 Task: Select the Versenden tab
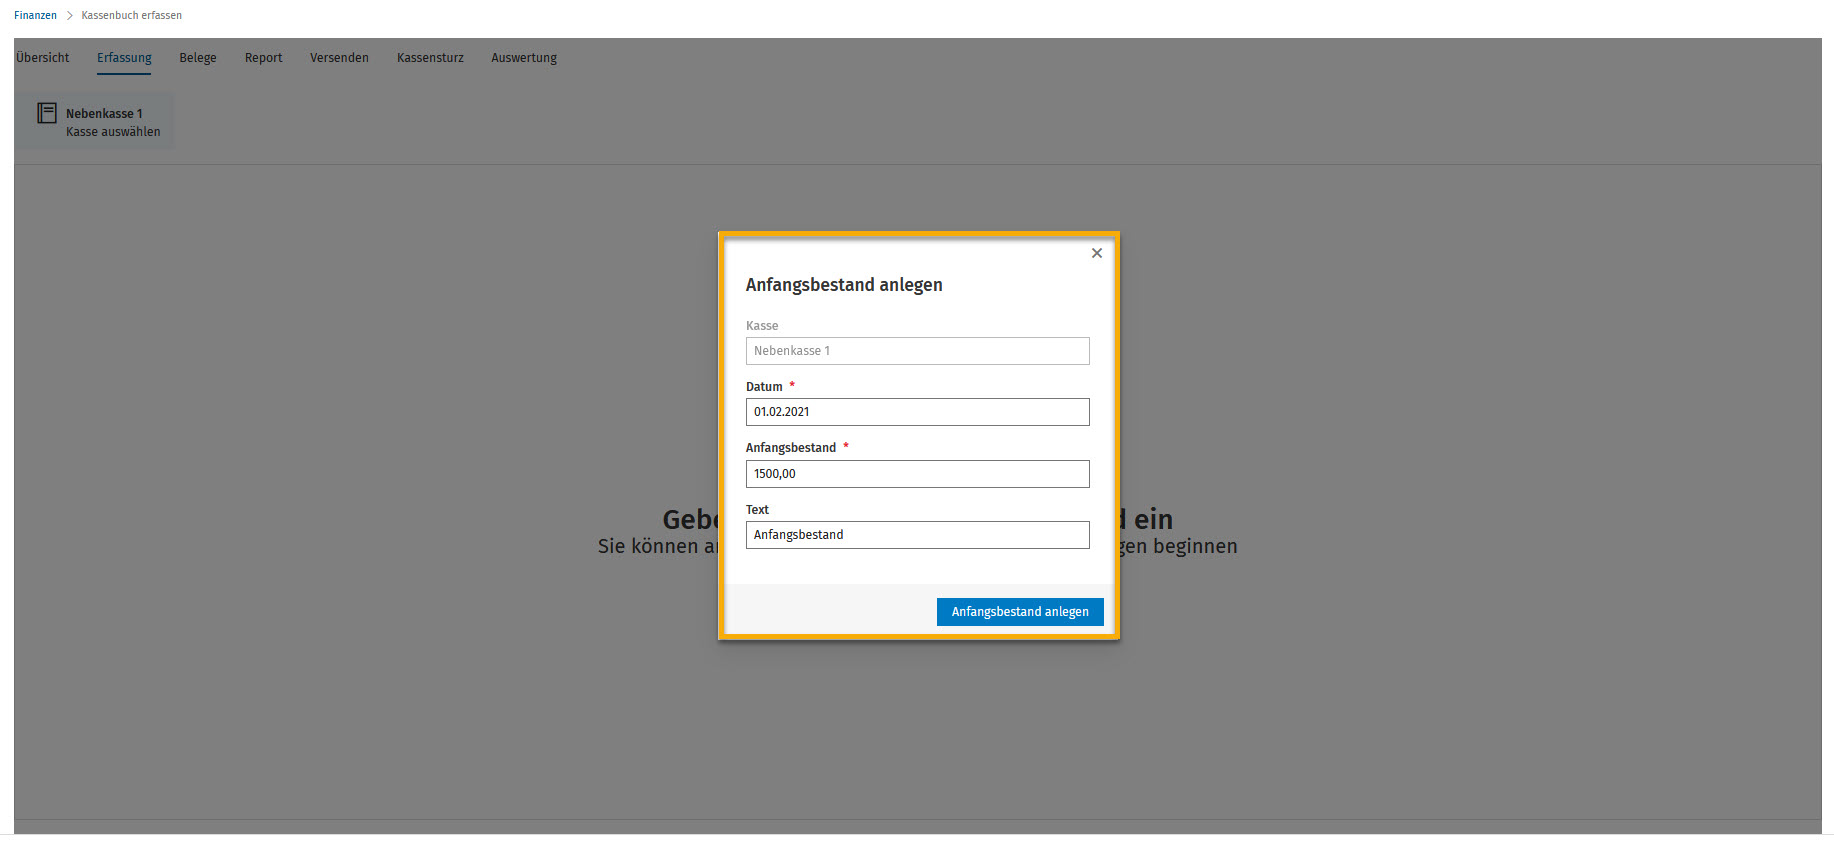[339, 58]
